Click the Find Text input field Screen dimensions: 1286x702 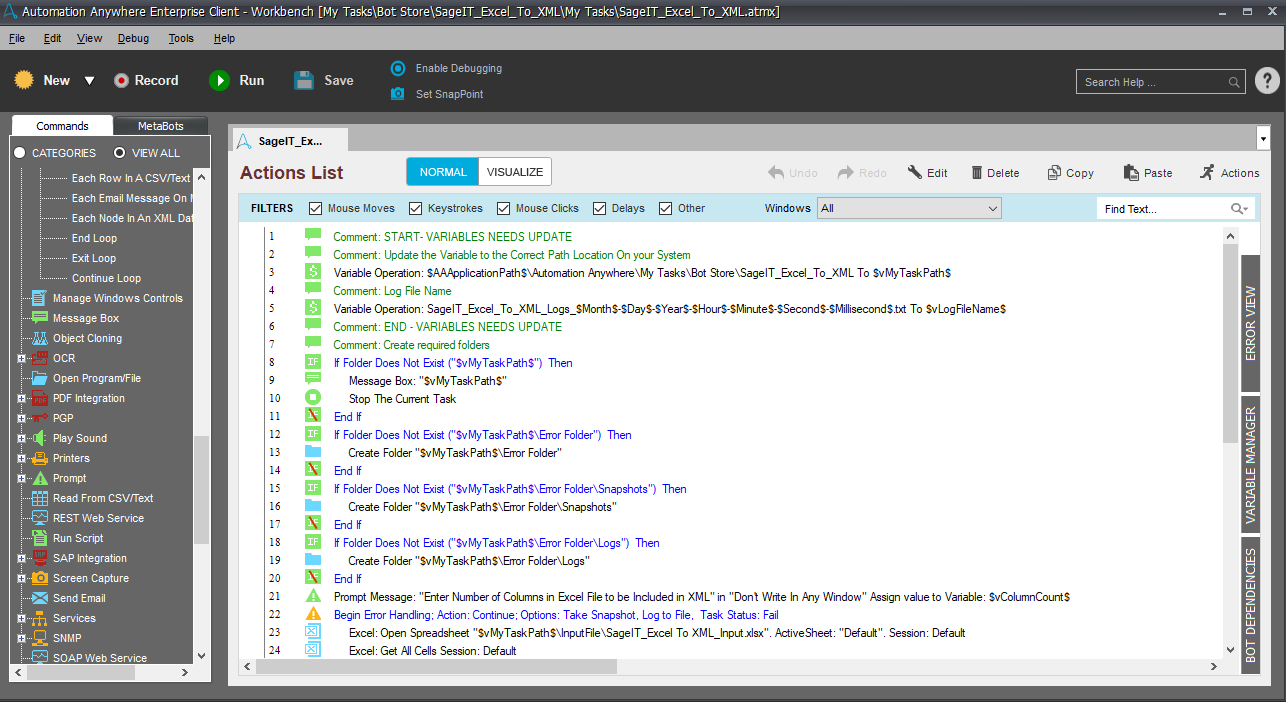pyautogui.click(x=1162, y=209)
